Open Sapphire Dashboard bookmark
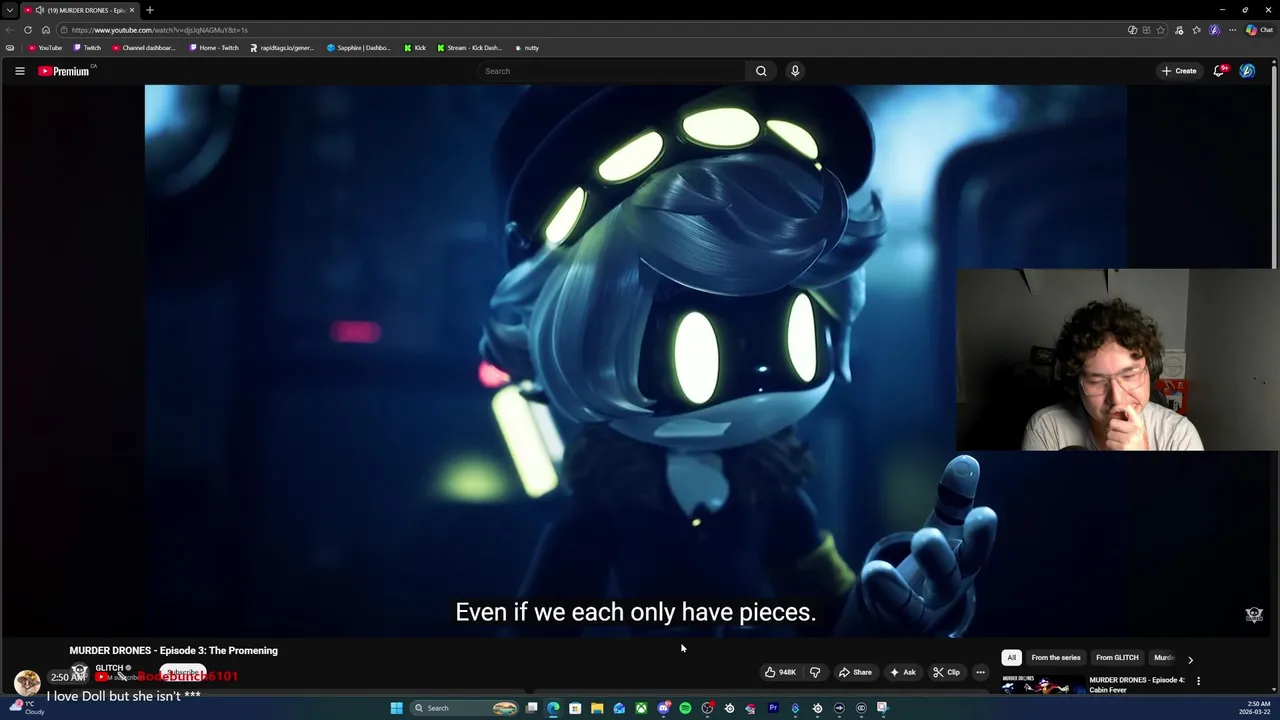Image resolution: width=1280 pixels, height=720 pixels. 359,48
